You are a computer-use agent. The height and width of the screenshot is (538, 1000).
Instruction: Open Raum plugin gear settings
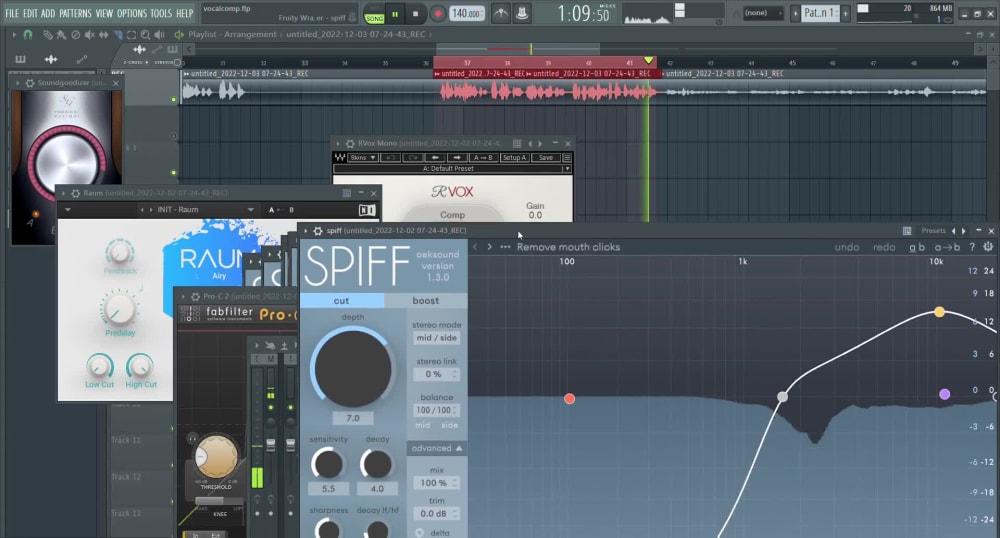click(x=75, y=193)
